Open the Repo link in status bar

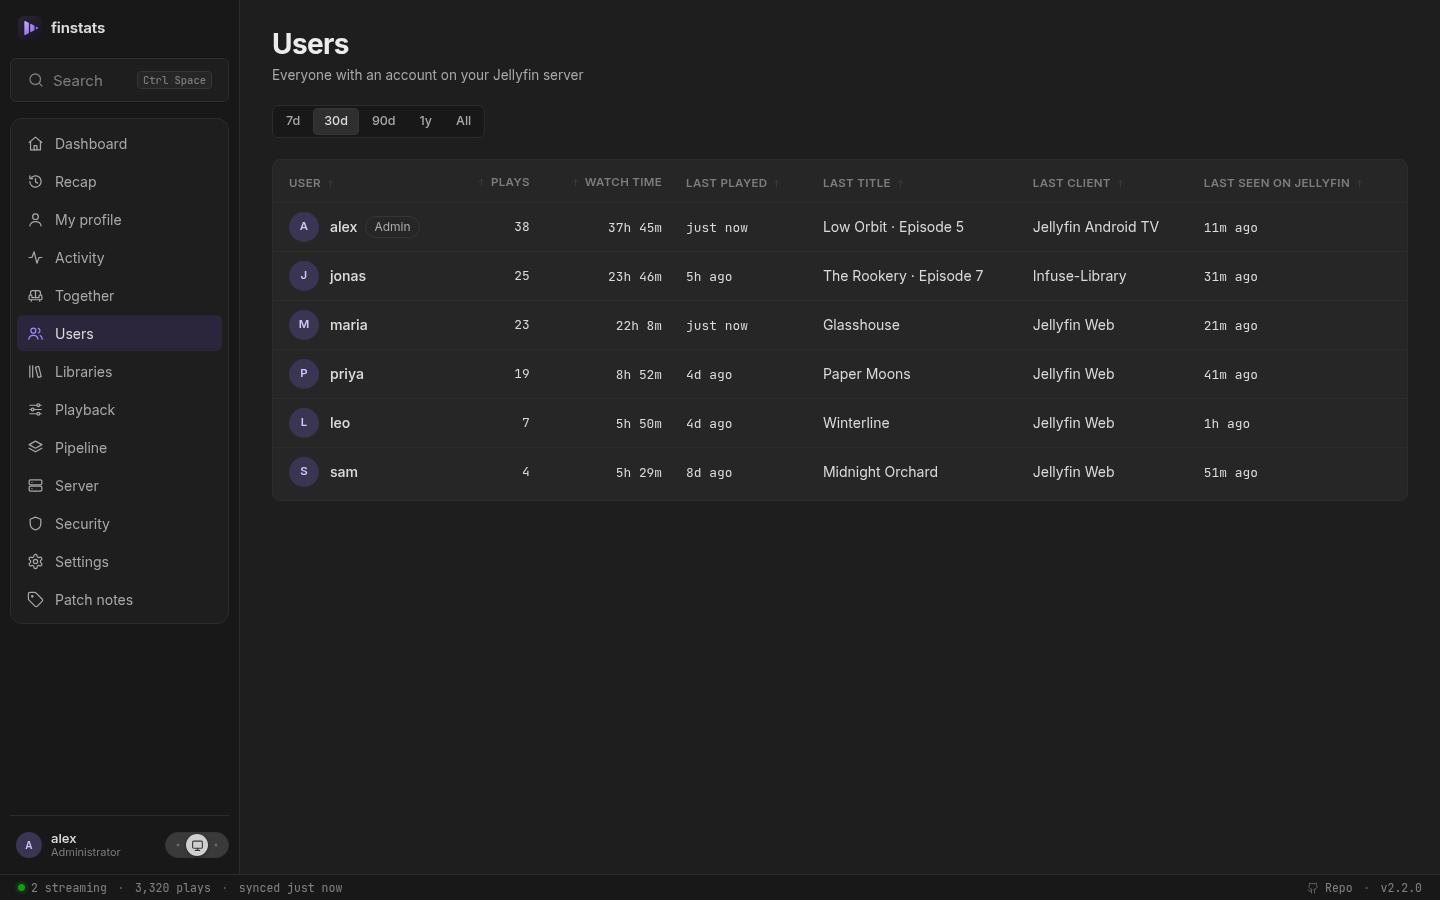click(x=1330, y=888)
